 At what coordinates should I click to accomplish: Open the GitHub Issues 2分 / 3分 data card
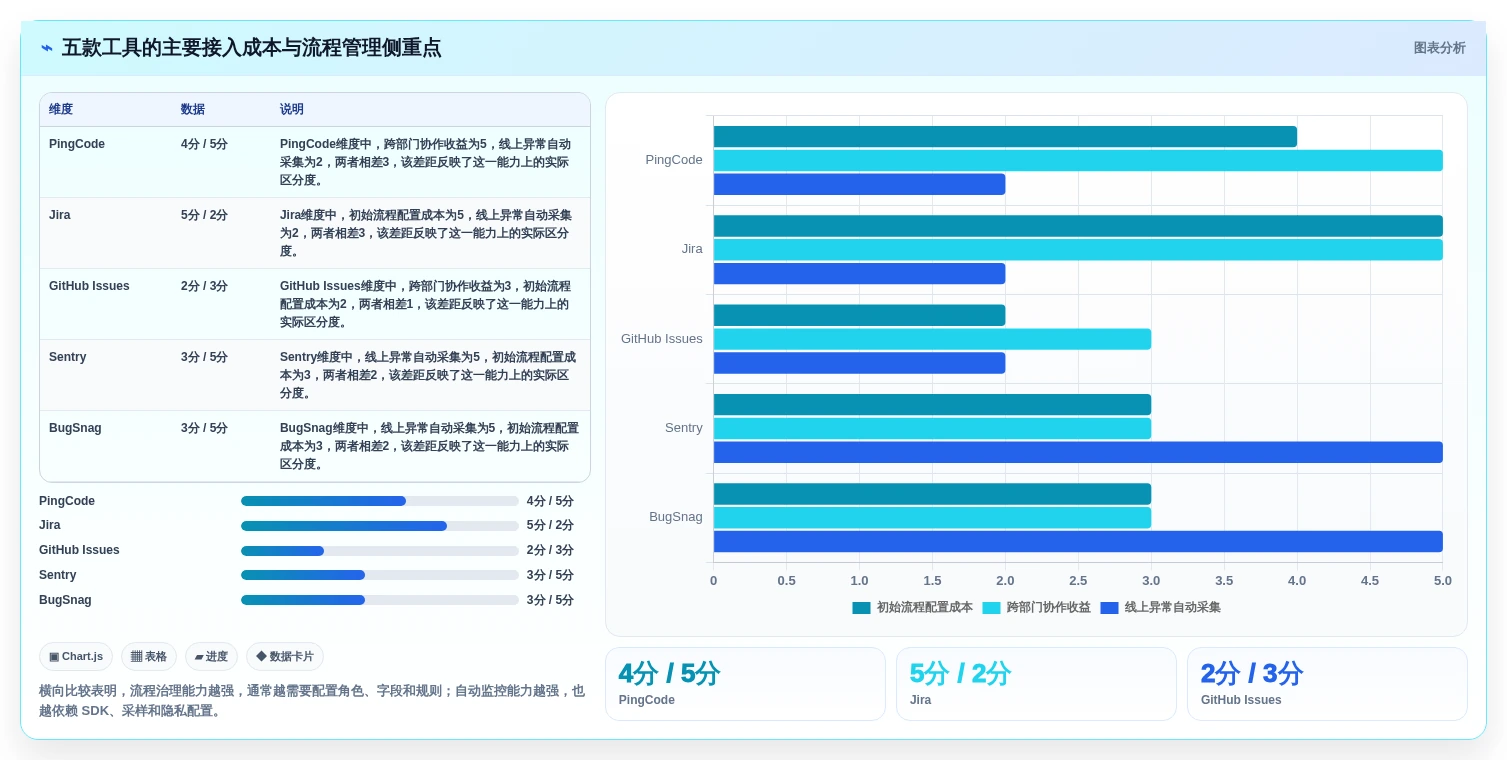coord(1327,684)
